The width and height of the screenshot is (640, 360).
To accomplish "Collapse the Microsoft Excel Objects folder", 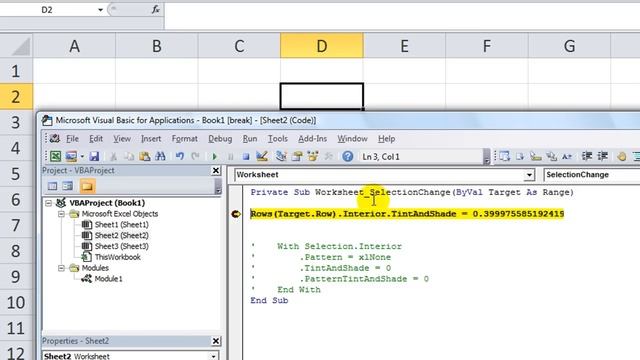I will coord(61,214).
